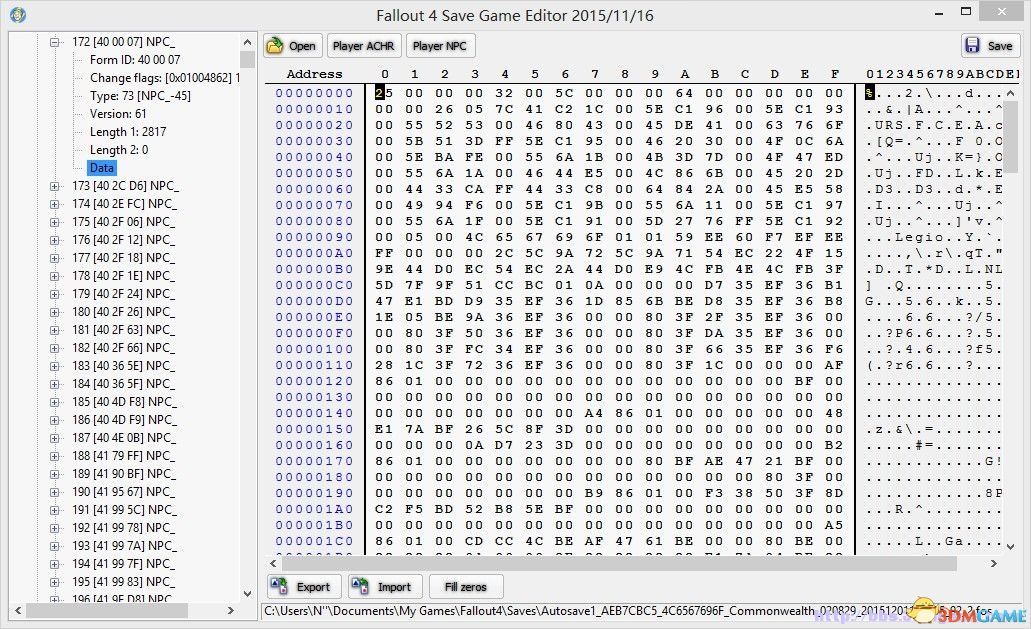Click the highlighted first byte 25
The height and width of the screenshot is (629, 1031).
click(384, 93)
